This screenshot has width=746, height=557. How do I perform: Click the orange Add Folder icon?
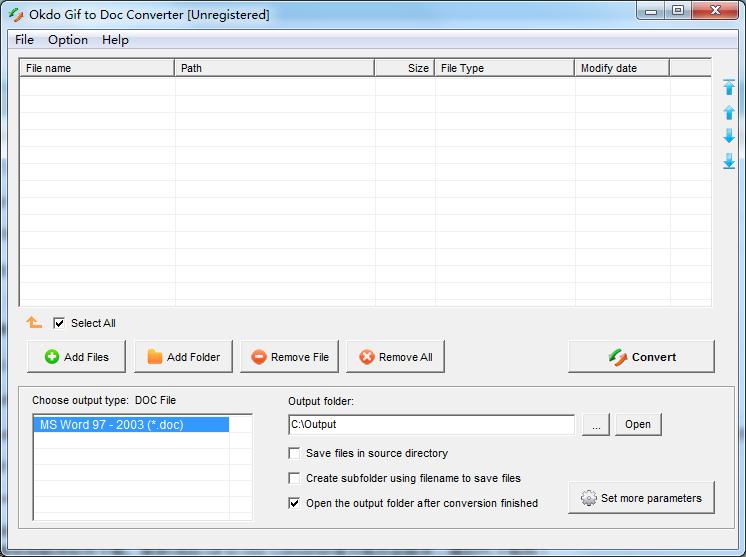pos(155,356)
